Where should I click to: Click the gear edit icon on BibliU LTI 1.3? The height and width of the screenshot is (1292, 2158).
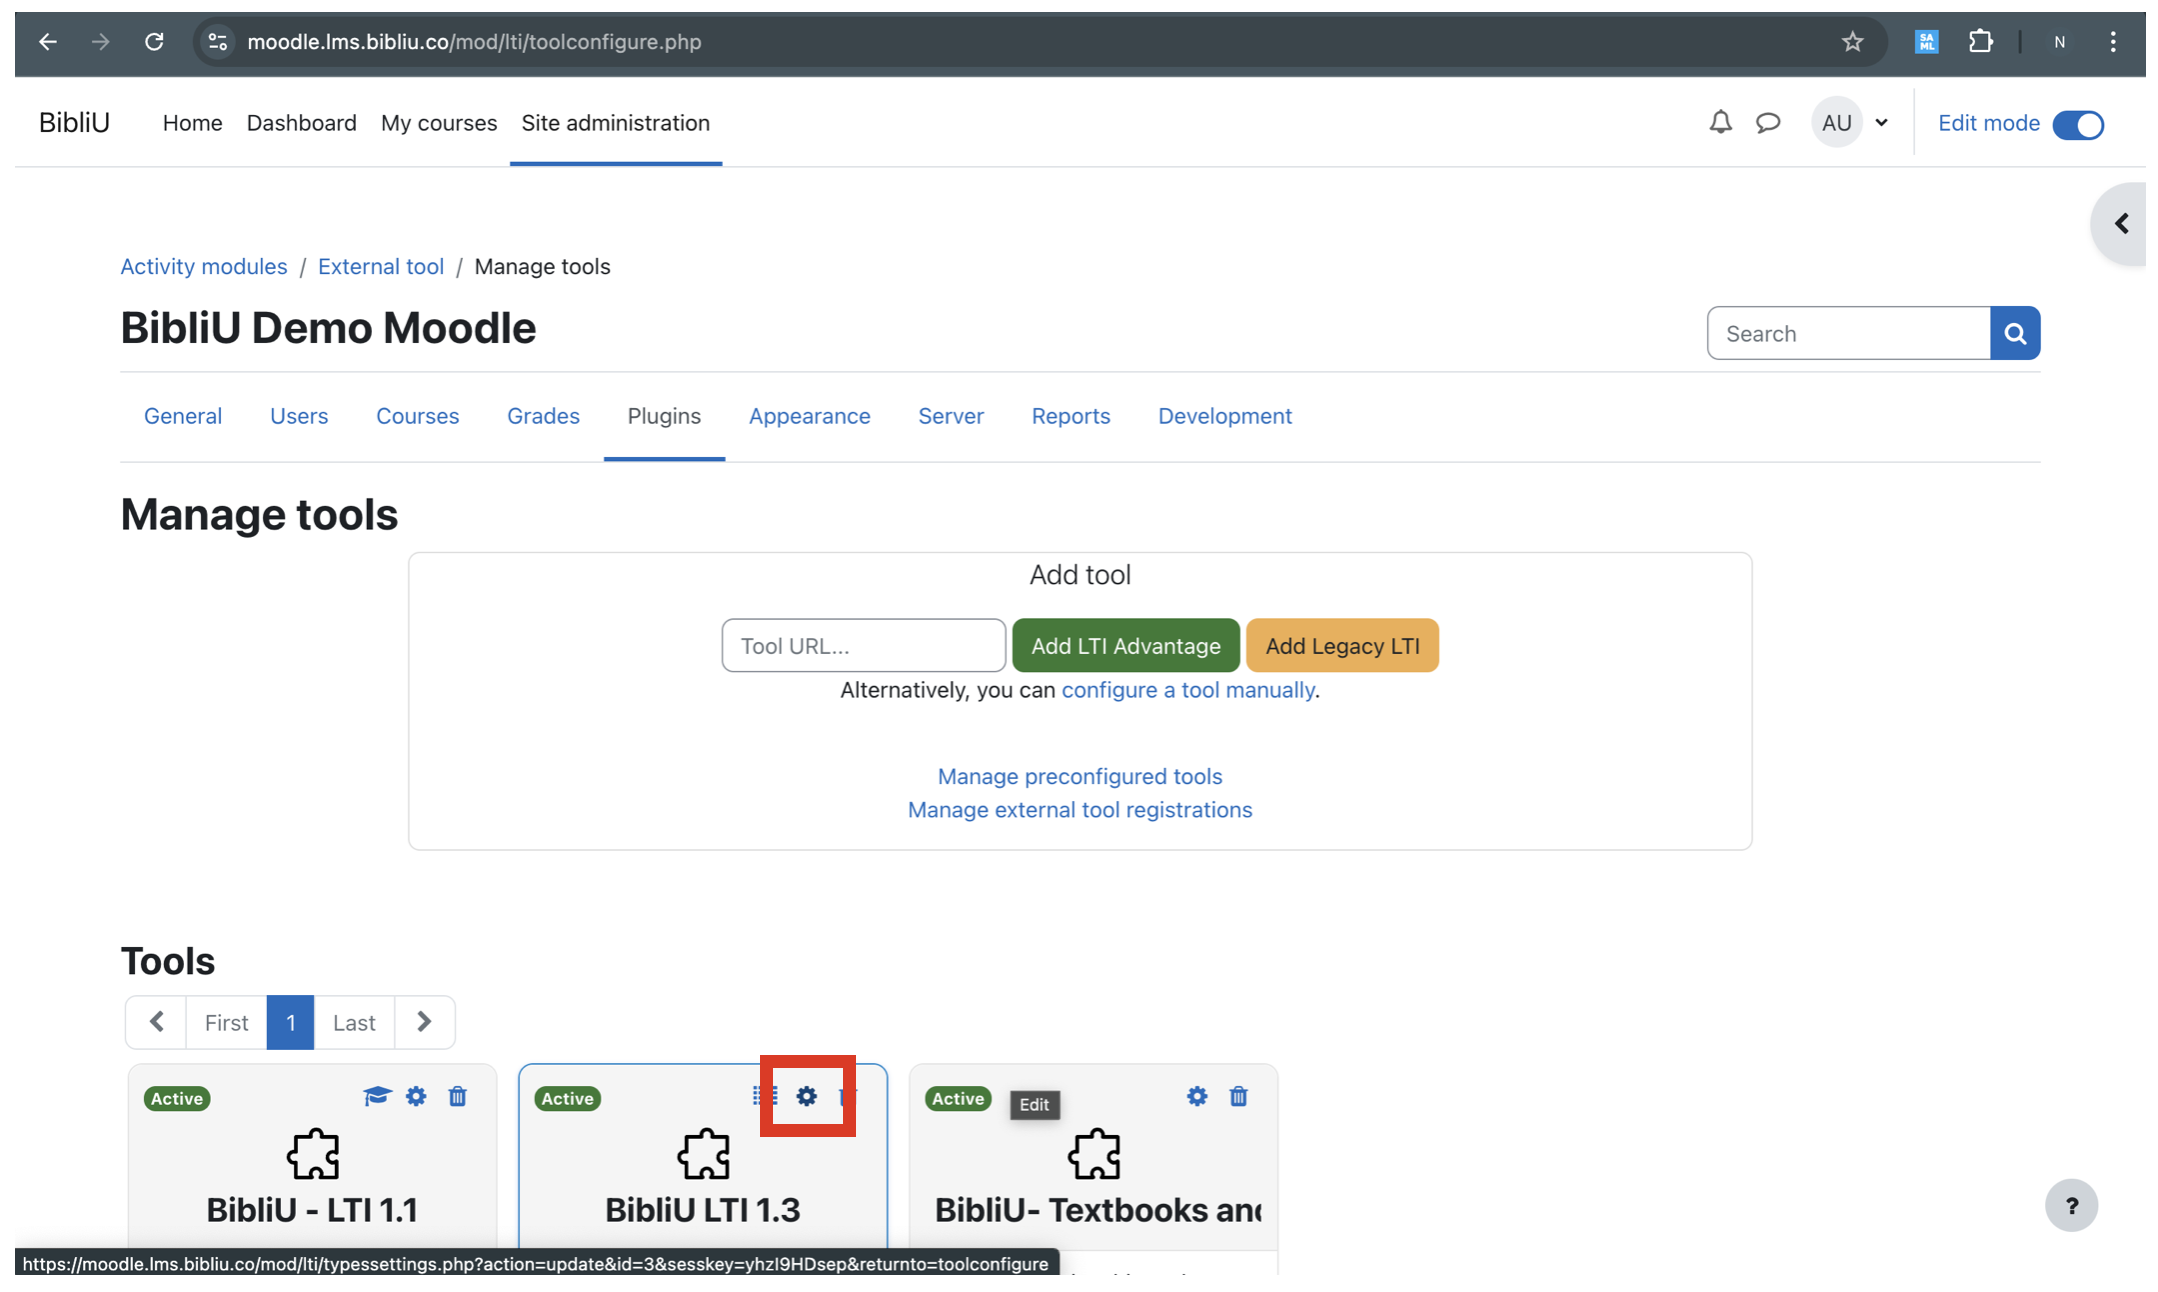(806, 1096)
